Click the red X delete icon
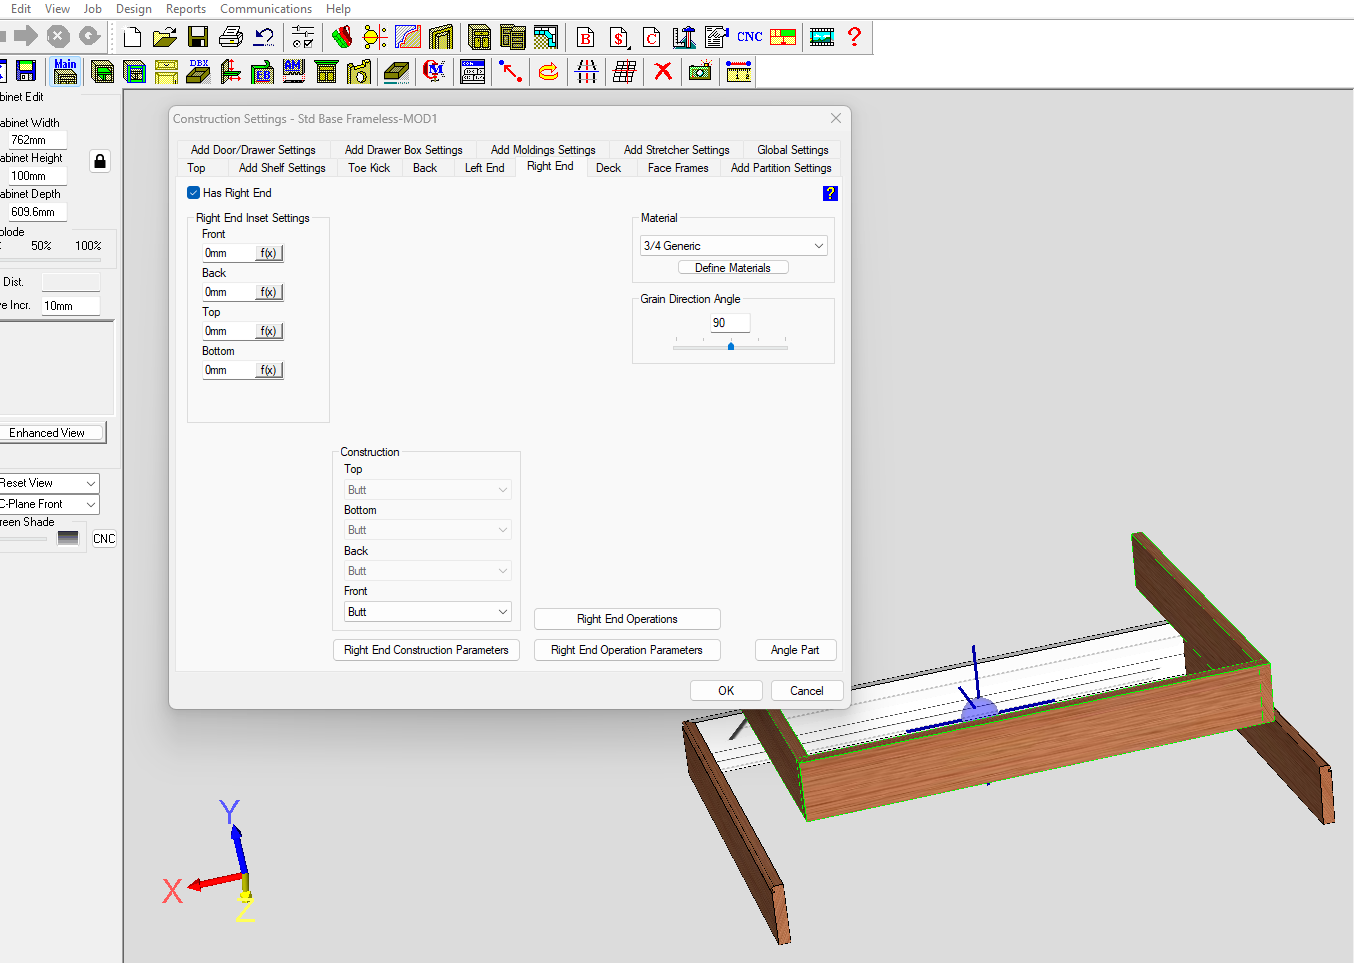1354x963 pixels. (662, 71)
